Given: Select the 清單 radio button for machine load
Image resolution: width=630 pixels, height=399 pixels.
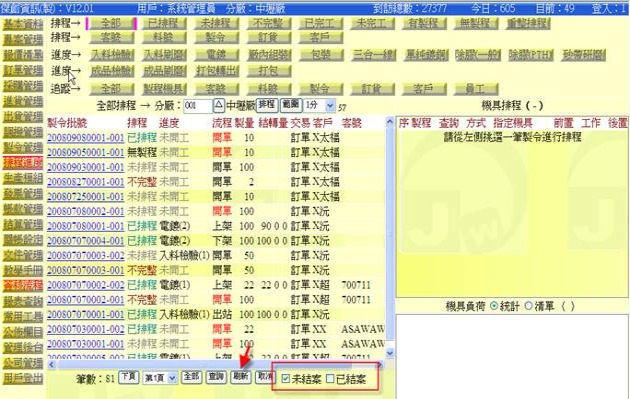Looking at the screenshot, I should point(529,306).
